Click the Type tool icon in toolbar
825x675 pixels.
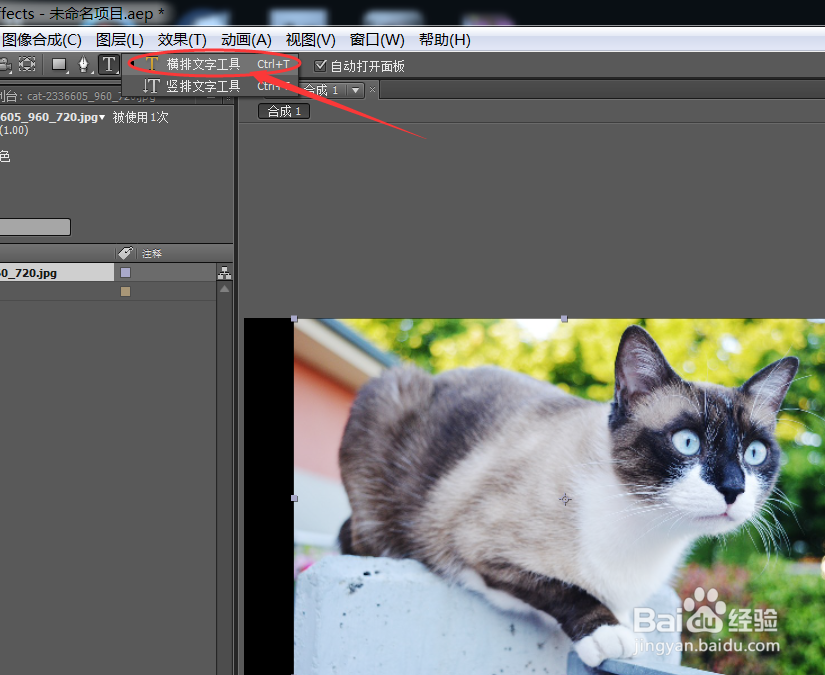pos(109,64)
